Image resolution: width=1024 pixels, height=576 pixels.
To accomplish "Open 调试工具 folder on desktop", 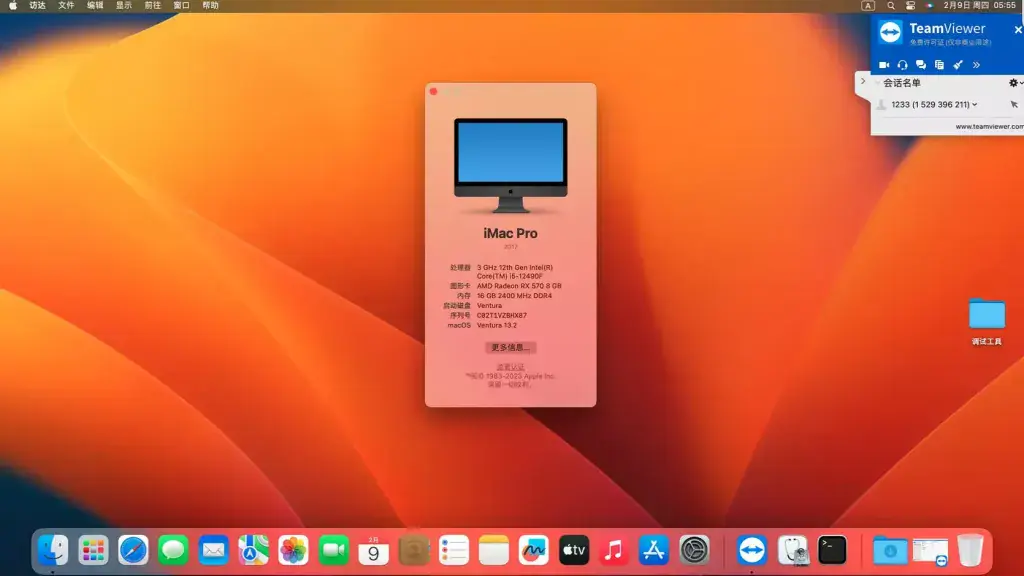I will pos(986,321).
